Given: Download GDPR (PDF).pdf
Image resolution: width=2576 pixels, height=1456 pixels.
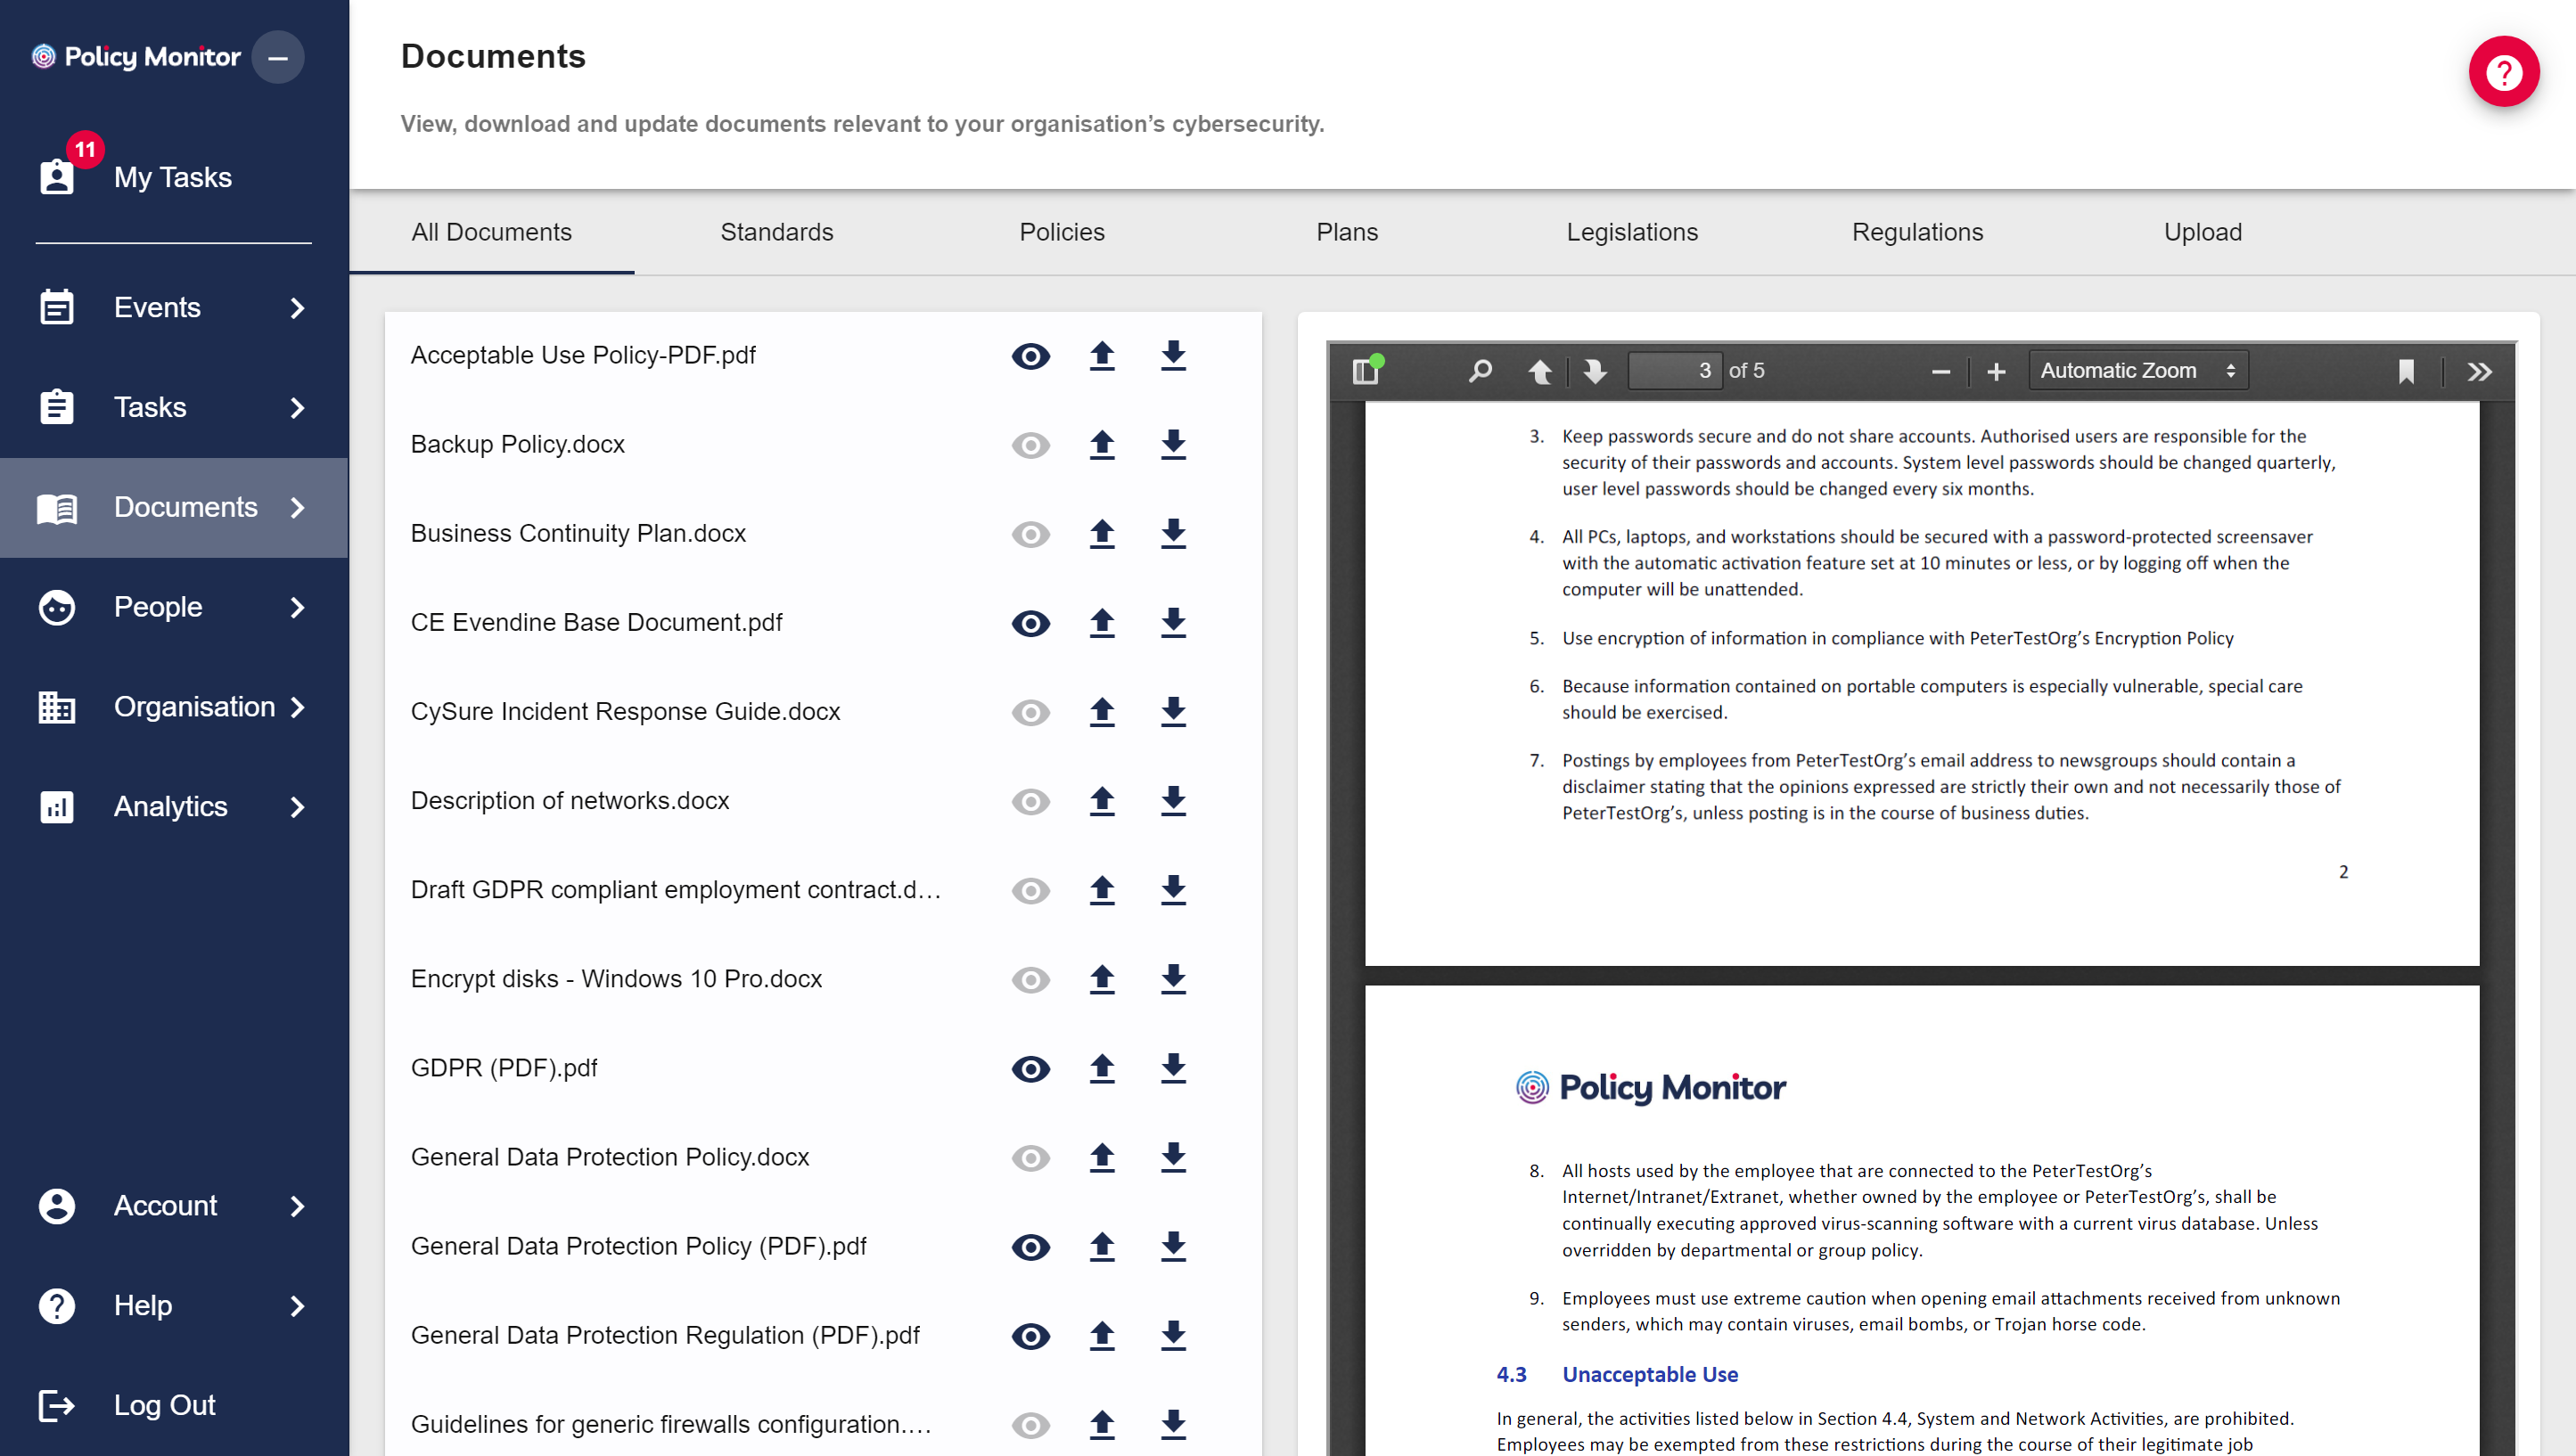Looking at the screenshot, I should click(1173, 1067).
